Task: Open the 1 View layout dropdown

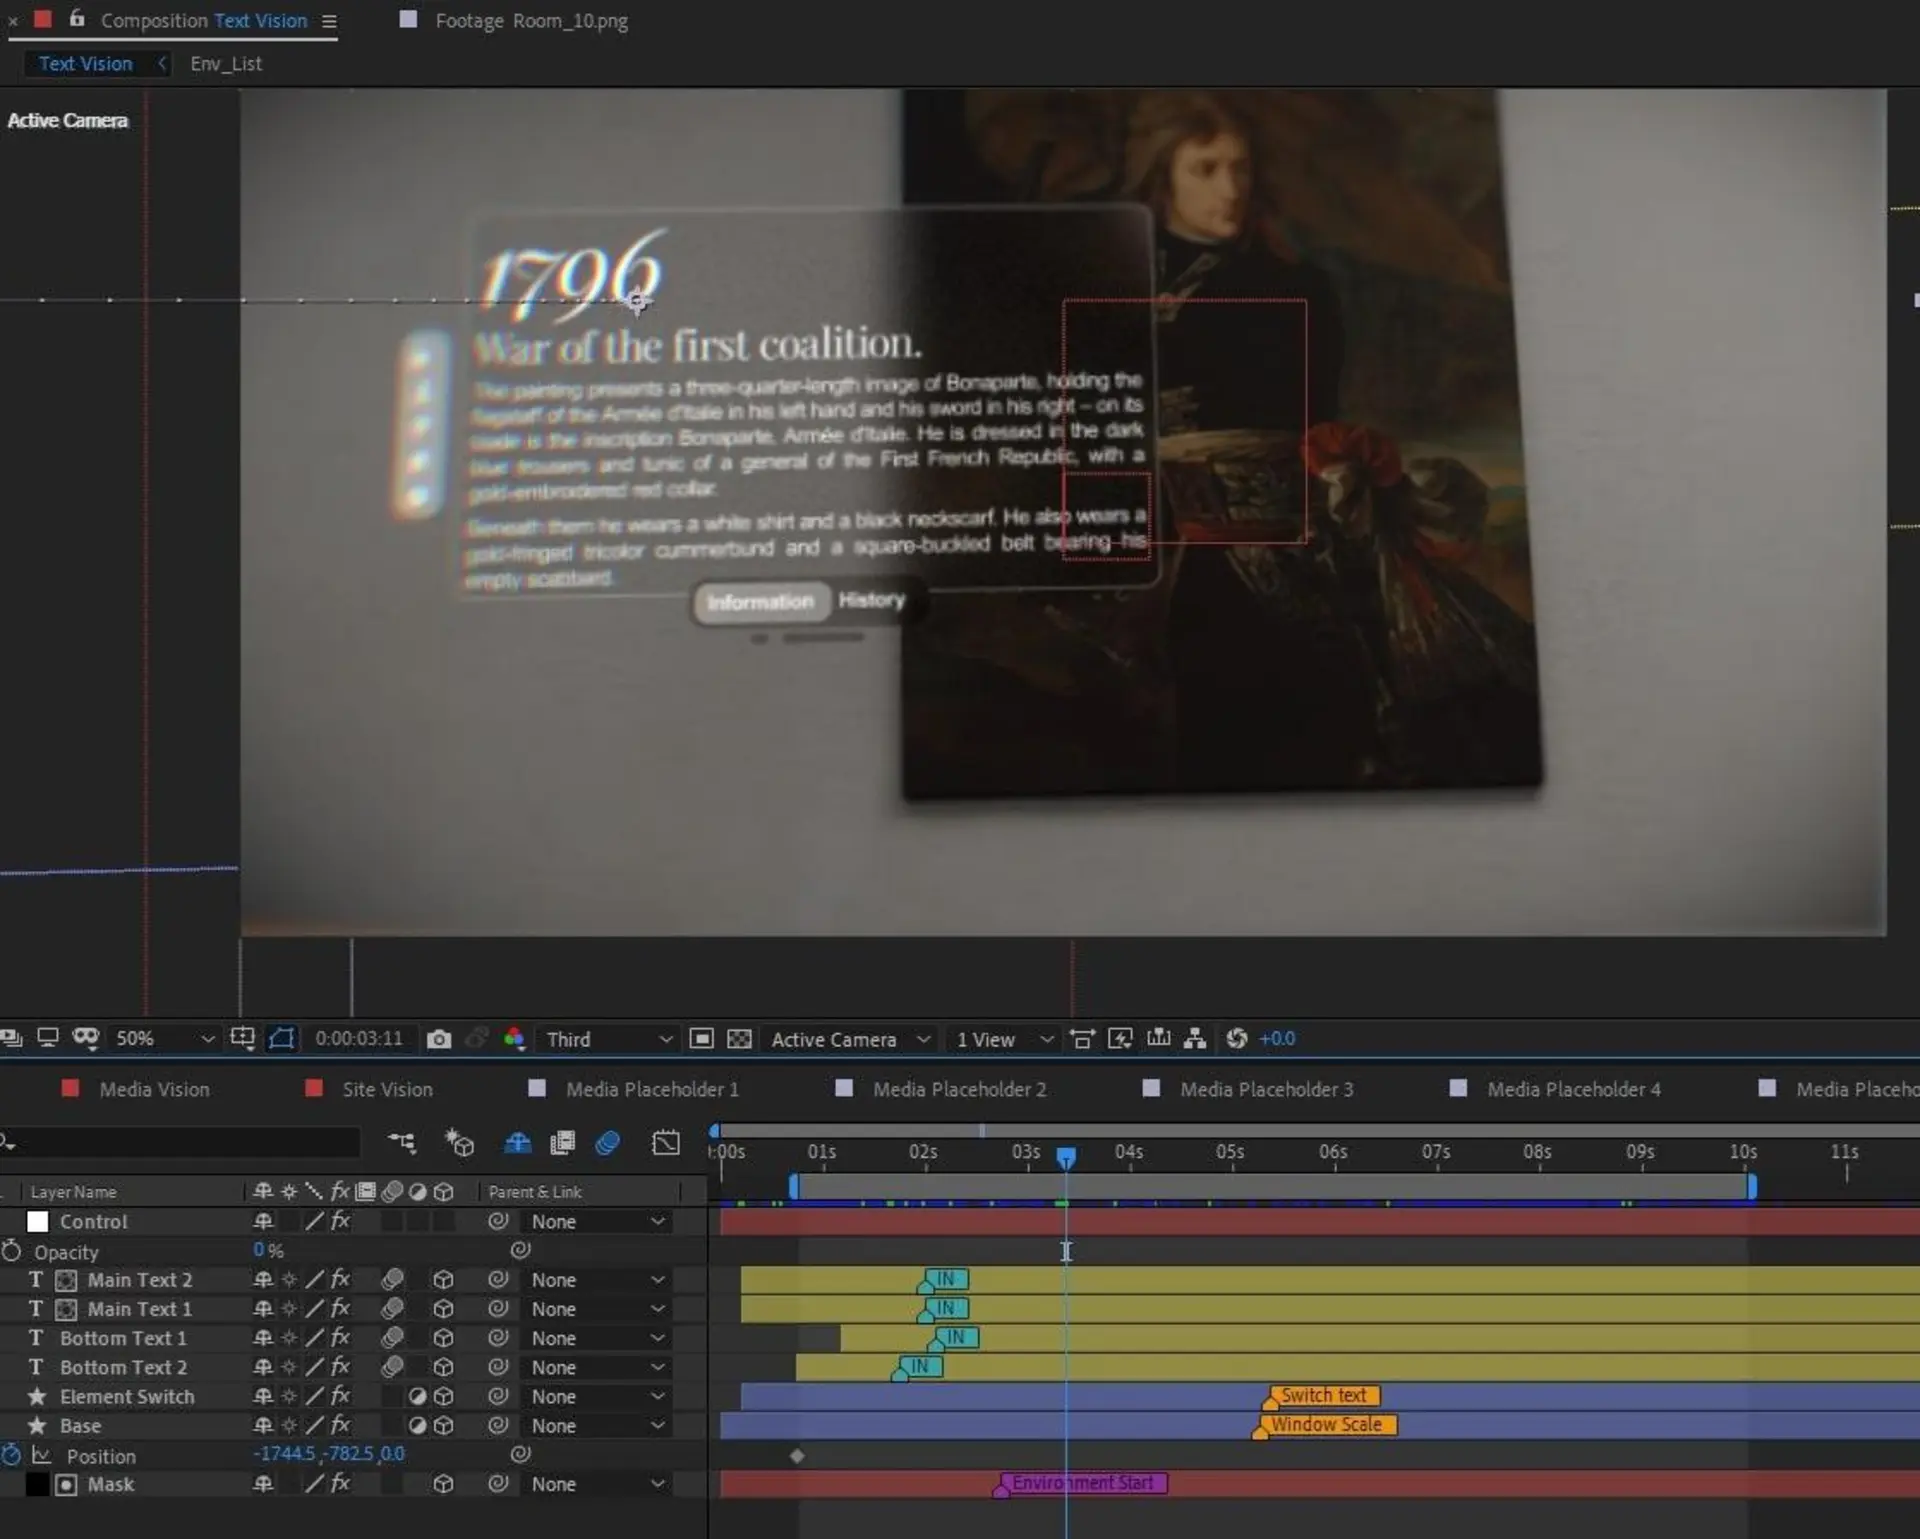Action: point(1004,1039)
